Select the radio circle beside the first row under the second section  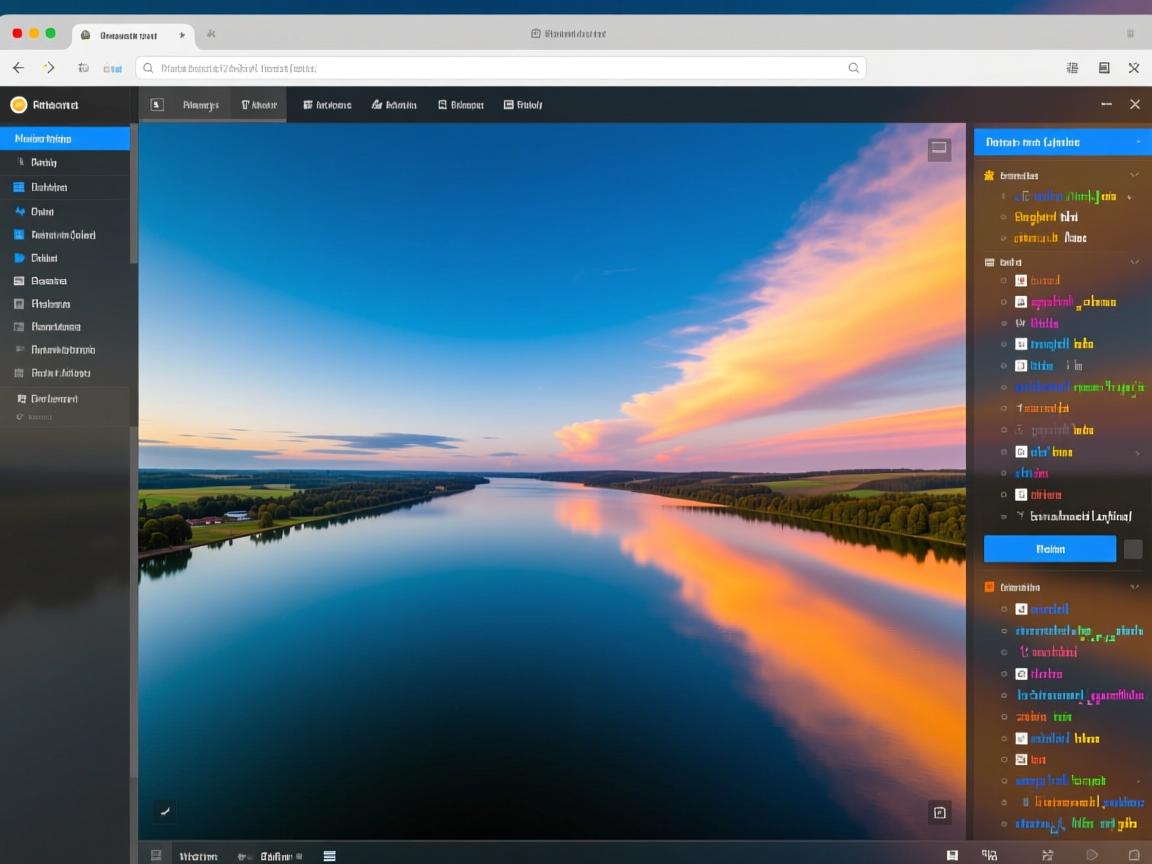[x=1004, y=281]
